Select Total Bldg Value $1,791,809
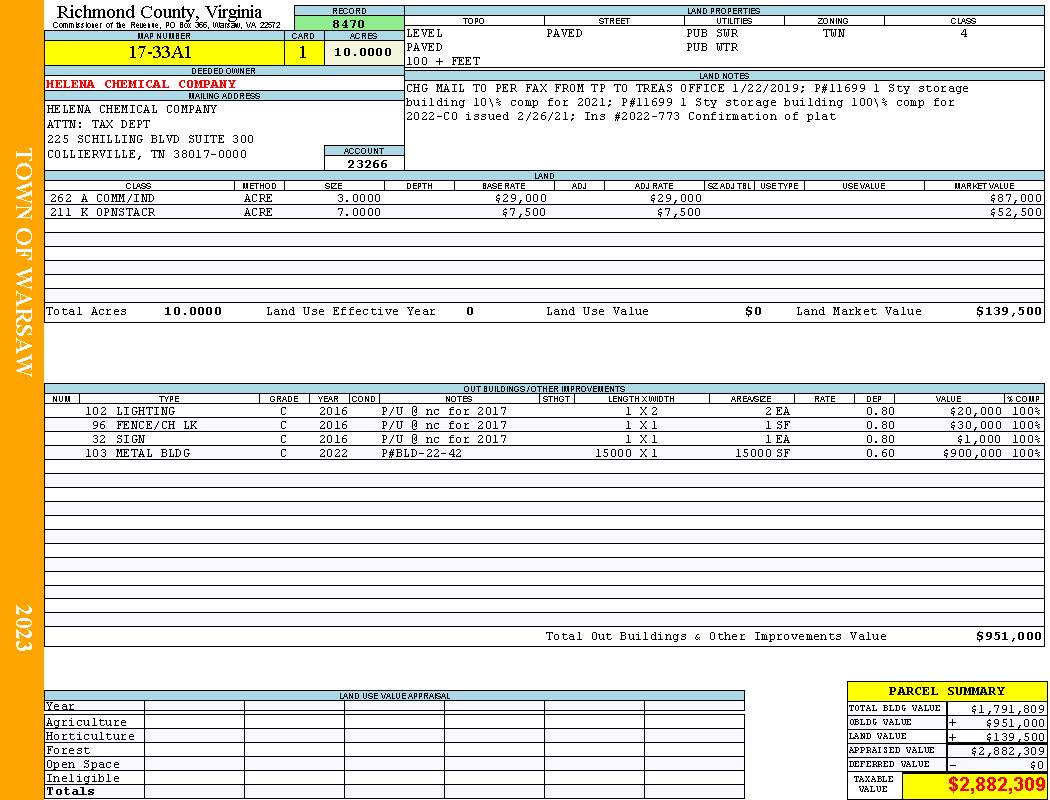 [1007, 709]
